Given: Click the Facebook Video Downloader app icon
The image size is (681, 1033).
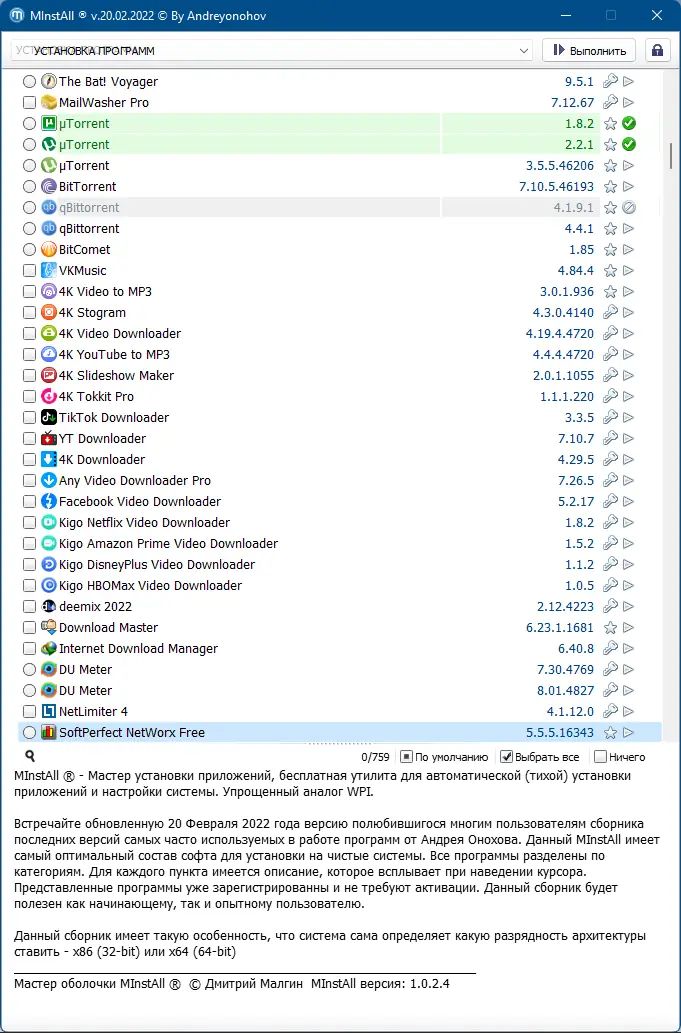Looking at the screenshot, I should pyautogui.click(x=49, y=501).
